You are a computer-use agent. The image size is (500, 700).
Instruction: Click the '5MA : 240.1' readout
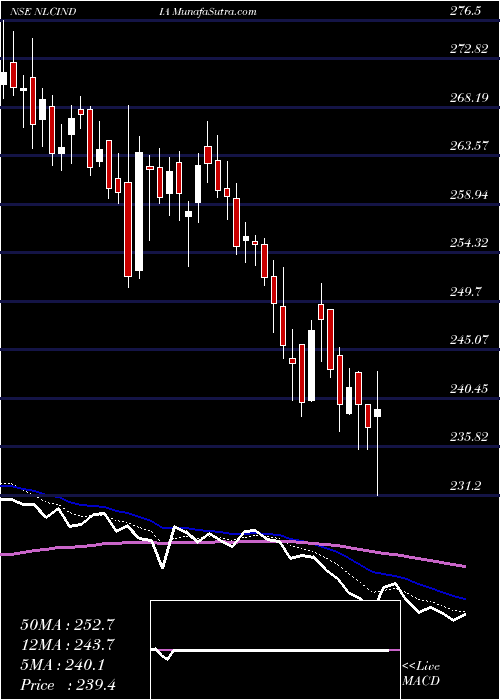coord(63,665)
